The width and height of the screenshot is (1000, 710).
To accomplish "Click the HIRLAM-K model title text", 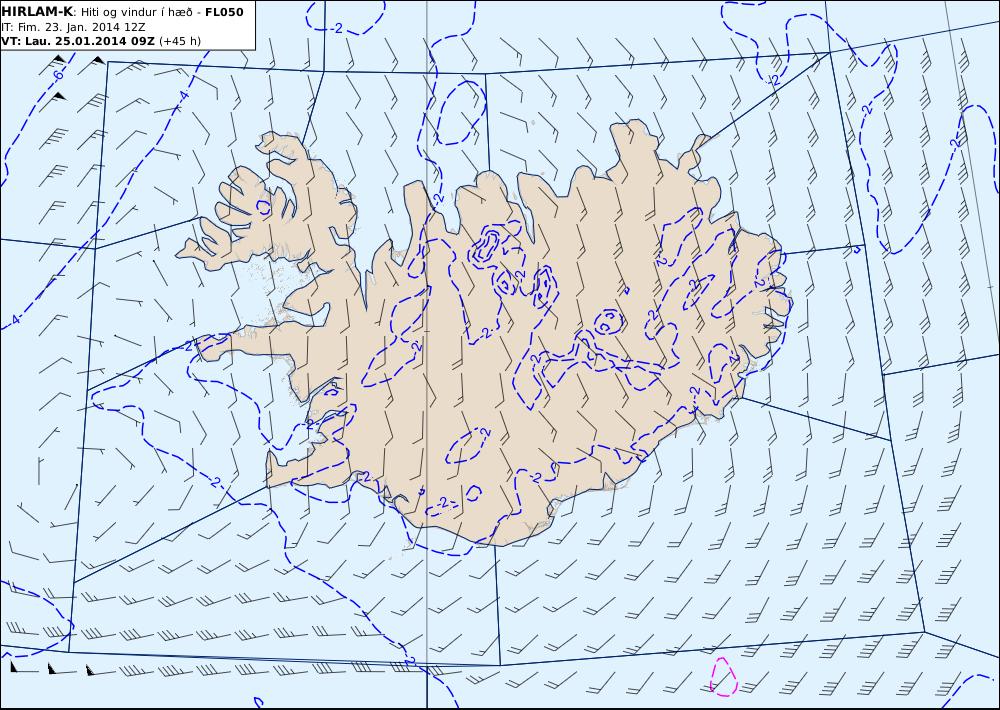I will (x=37, y=12).
